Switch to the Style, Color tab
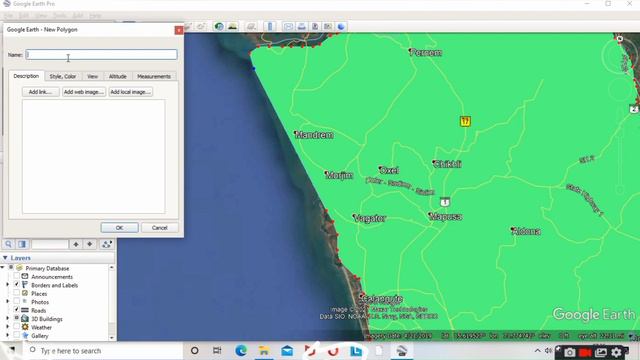 [x=63, y=76]
